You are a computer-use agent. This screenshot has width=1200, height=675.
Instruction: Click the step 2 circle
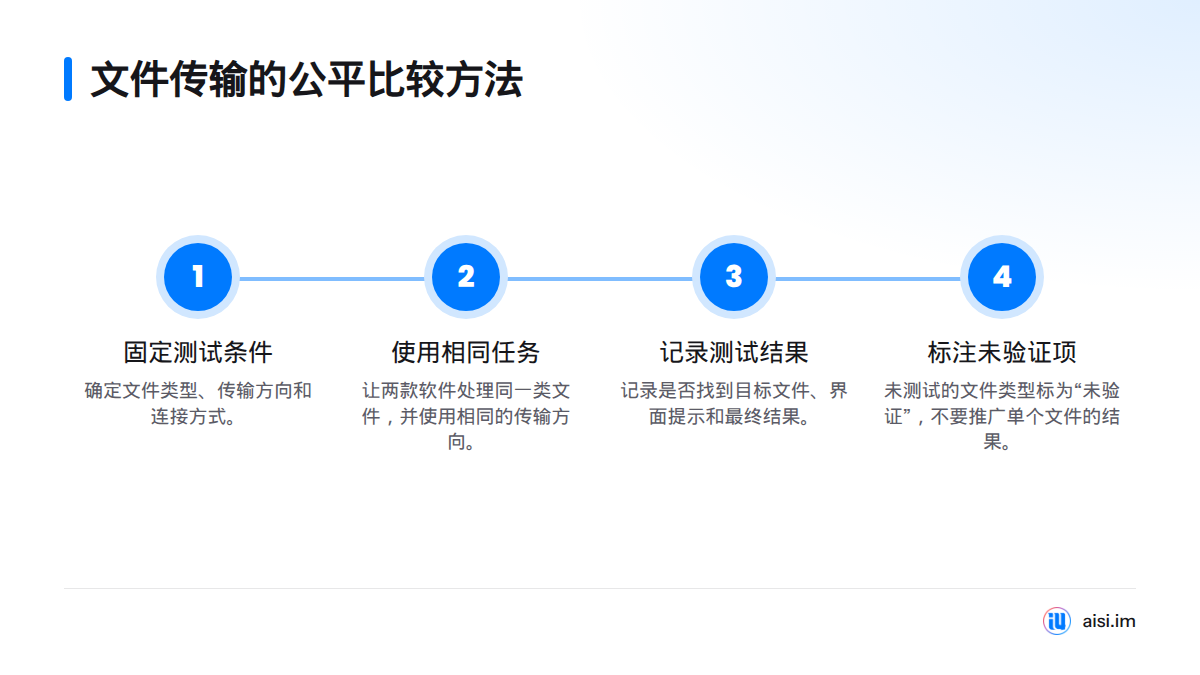click(466, 277)
